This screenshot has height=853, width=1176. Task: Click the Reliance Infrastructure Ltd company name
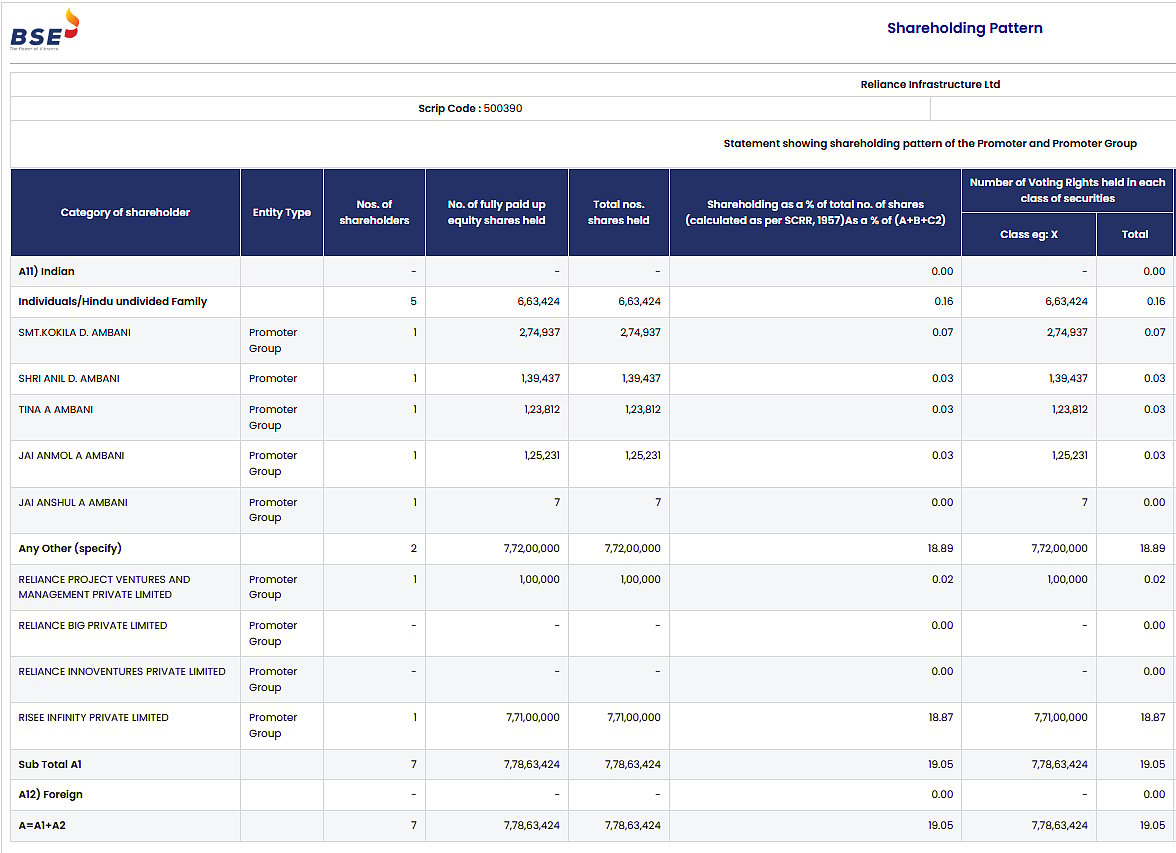(x=930, y=84)
